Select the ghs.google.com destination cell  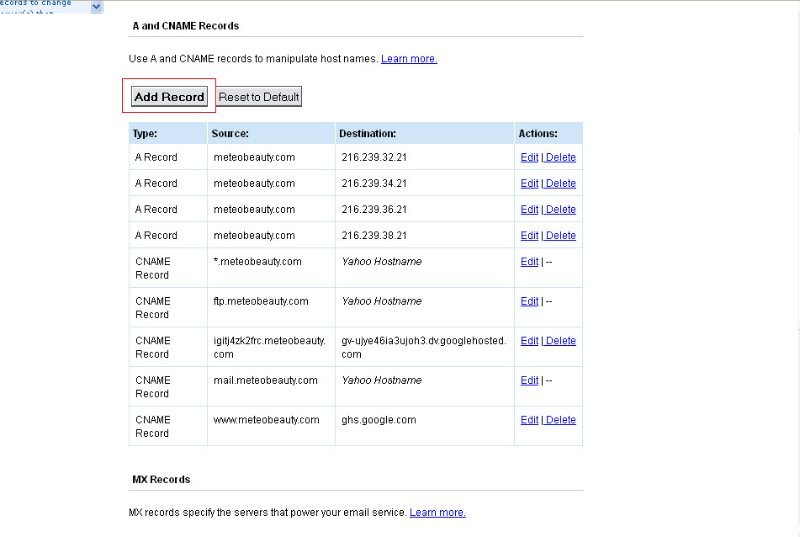(424, 426)
